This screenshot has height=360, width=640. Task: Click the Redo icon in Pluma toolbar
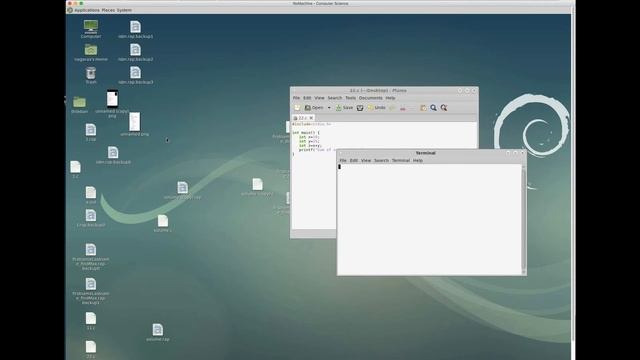[392, 108]
